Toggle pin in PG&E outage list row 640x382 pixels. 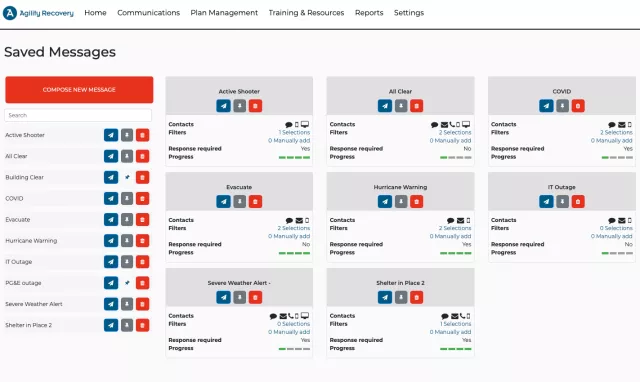pyautogui.click(x=127, y=283)
